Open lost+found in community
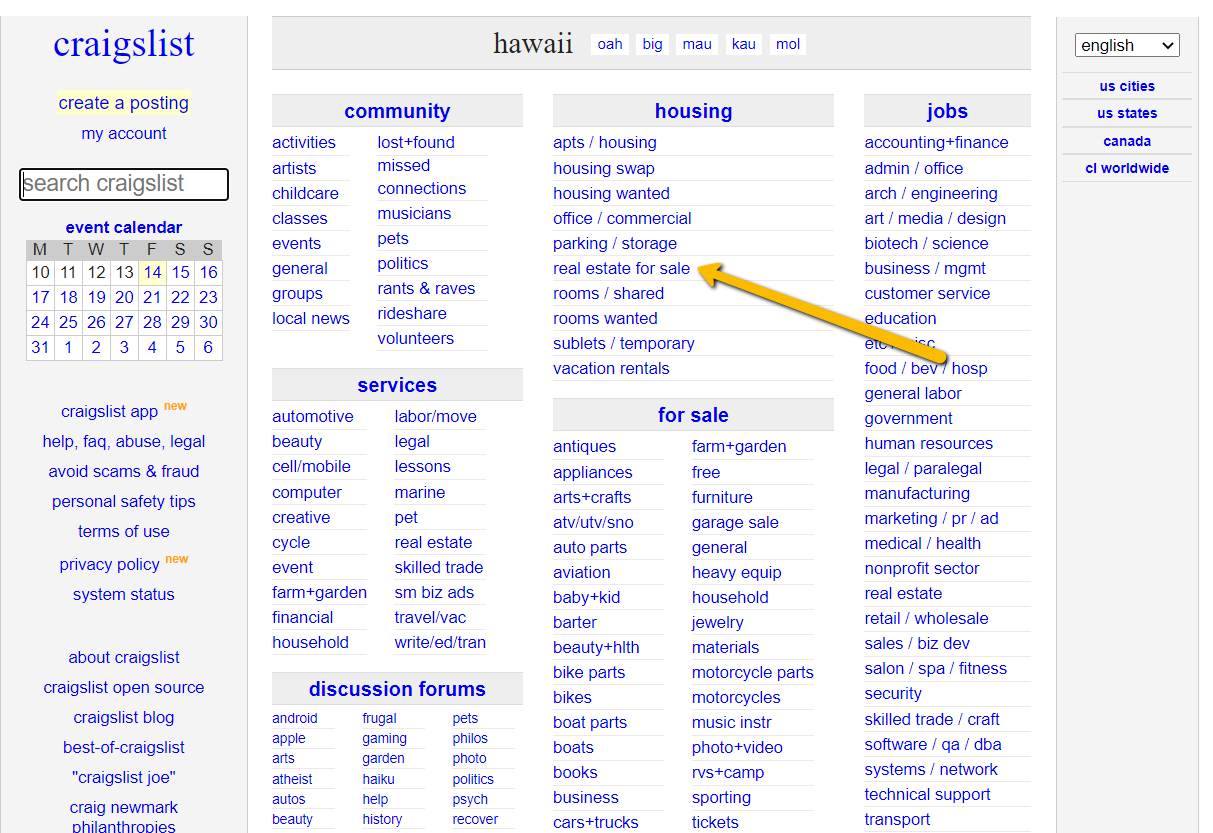This screenshot has width=1213, height=833. [x=416, y=142]
